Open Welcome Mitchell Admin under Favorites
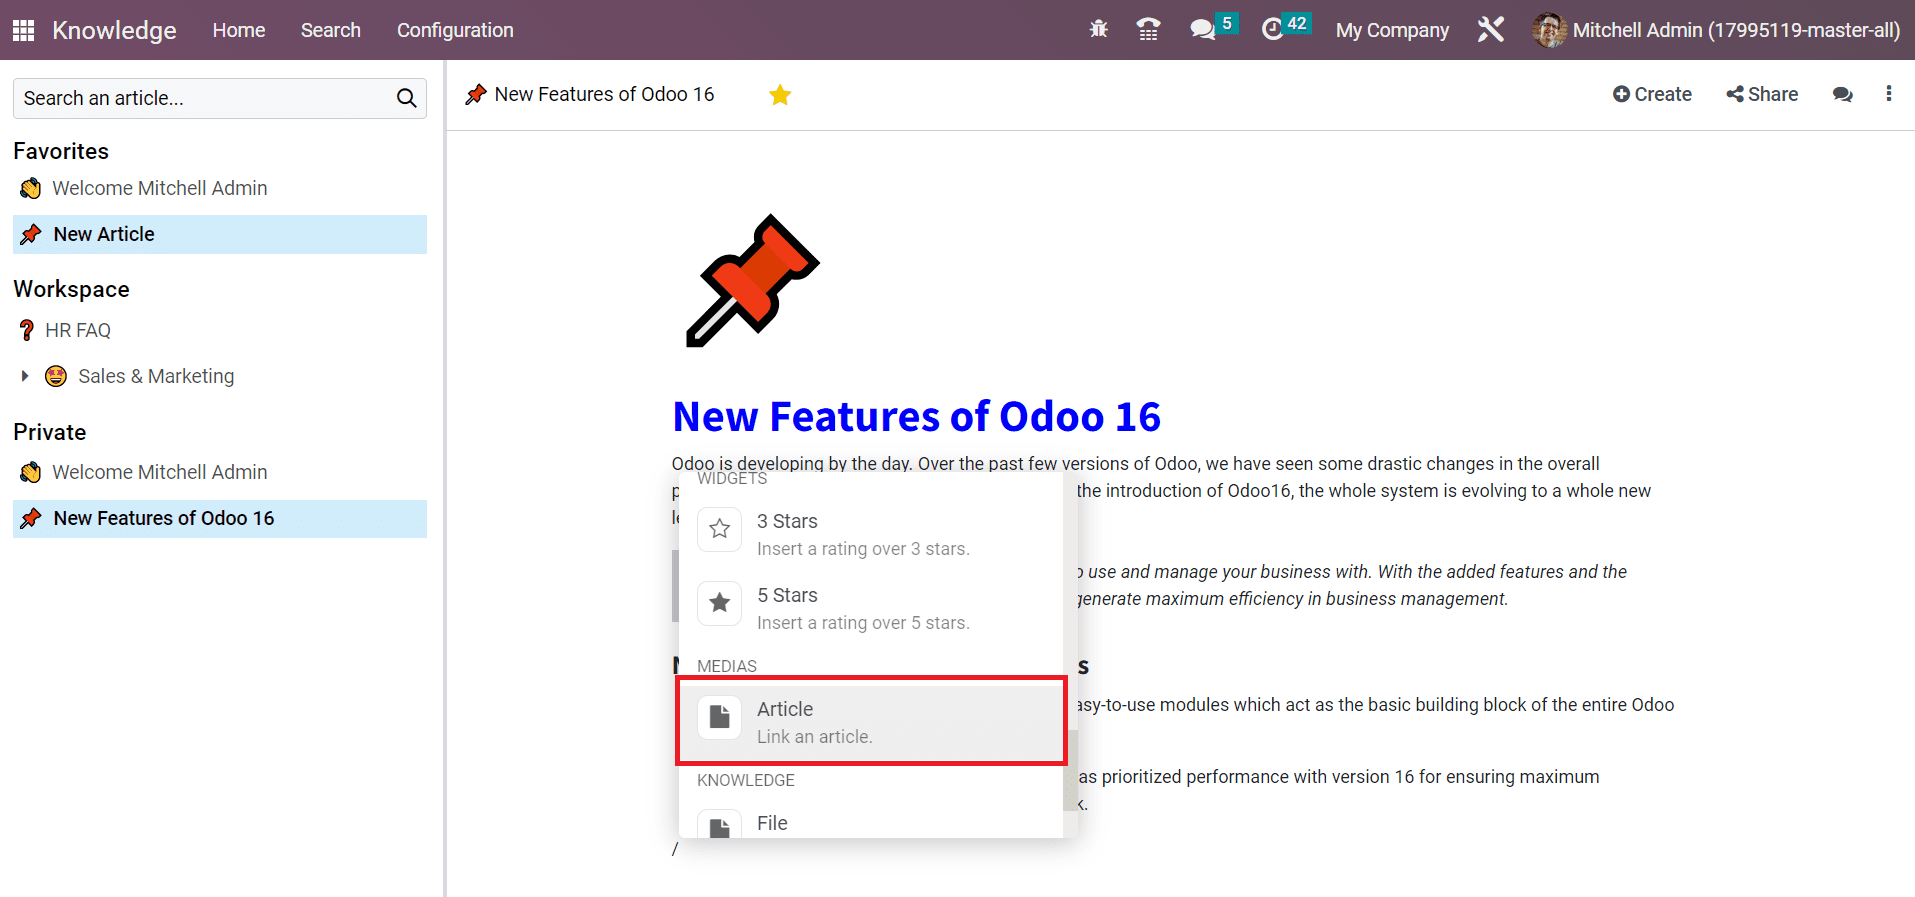 click(x=160, y=188)
